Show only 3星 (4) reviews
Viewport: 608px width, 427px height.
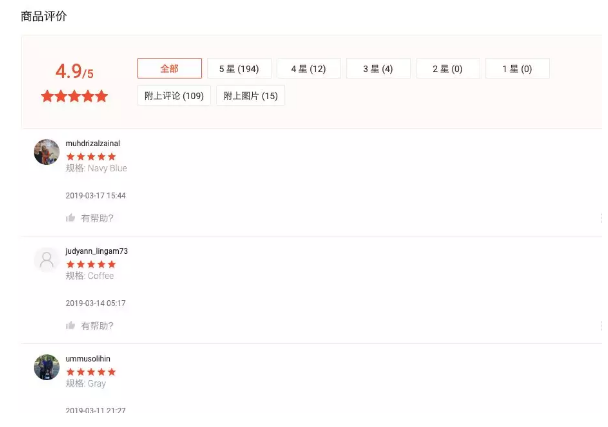378,69
